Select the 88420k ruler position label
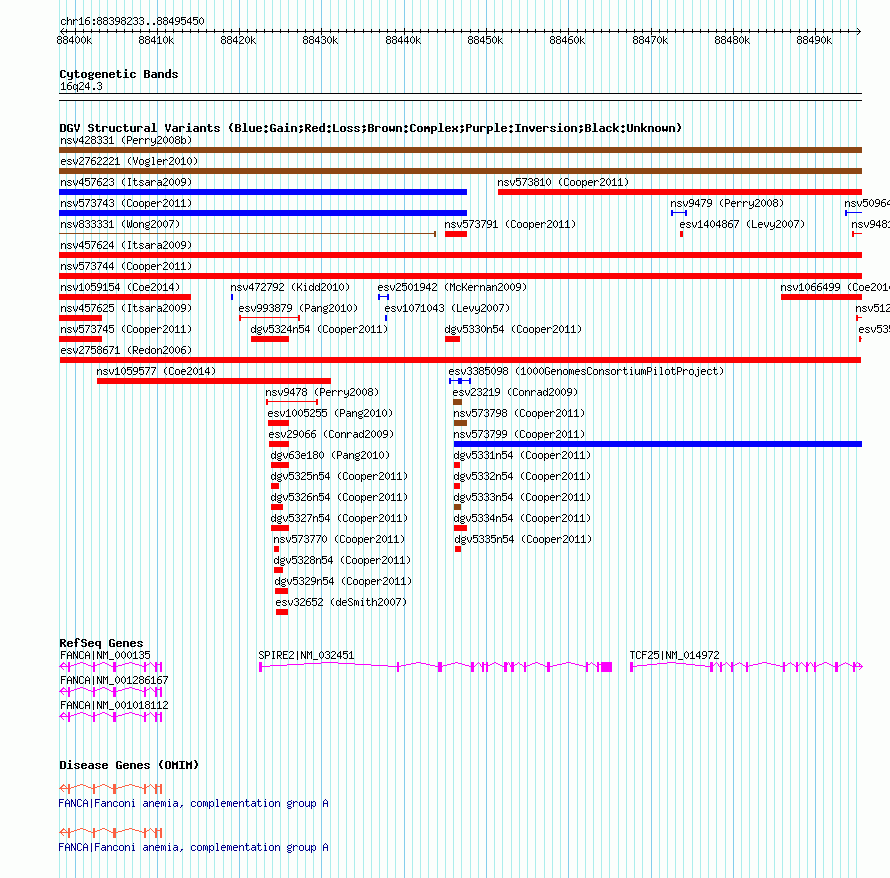 click(238, 40)
